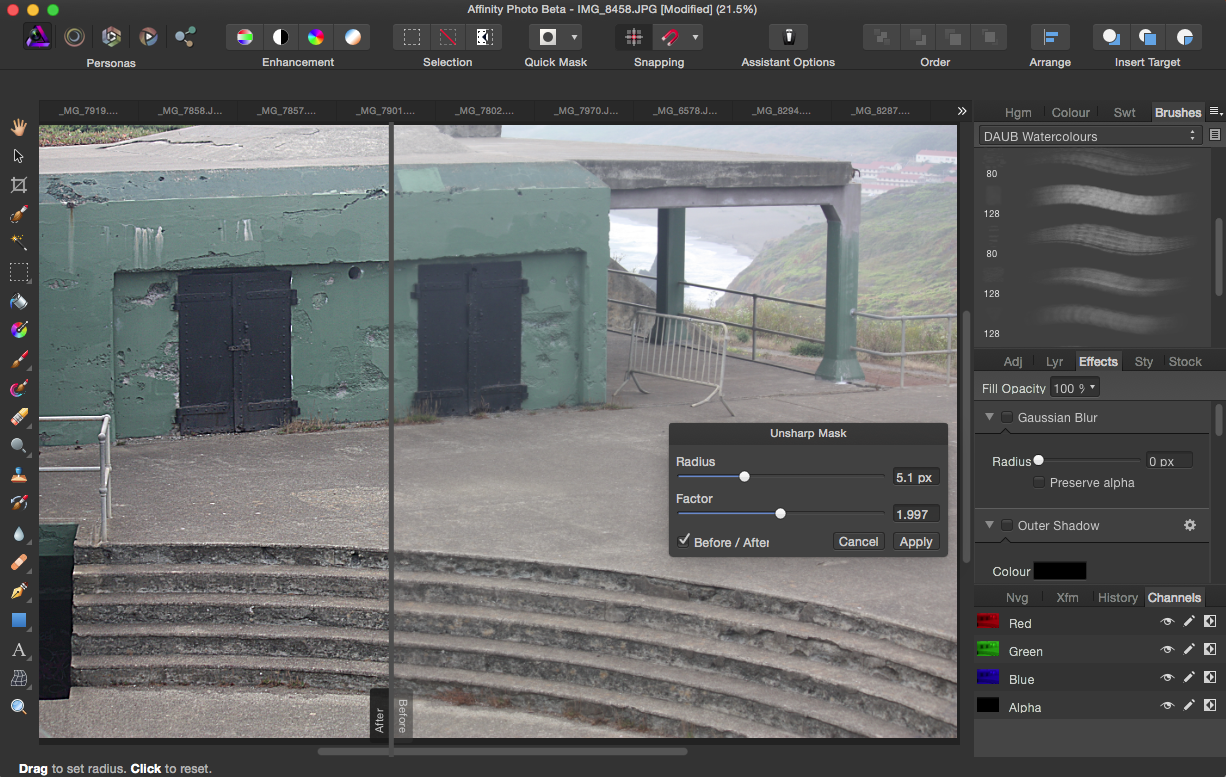Select the middle Insert Target icon
This screenshot has height=777, width=1226.
tap(1148, 37)
